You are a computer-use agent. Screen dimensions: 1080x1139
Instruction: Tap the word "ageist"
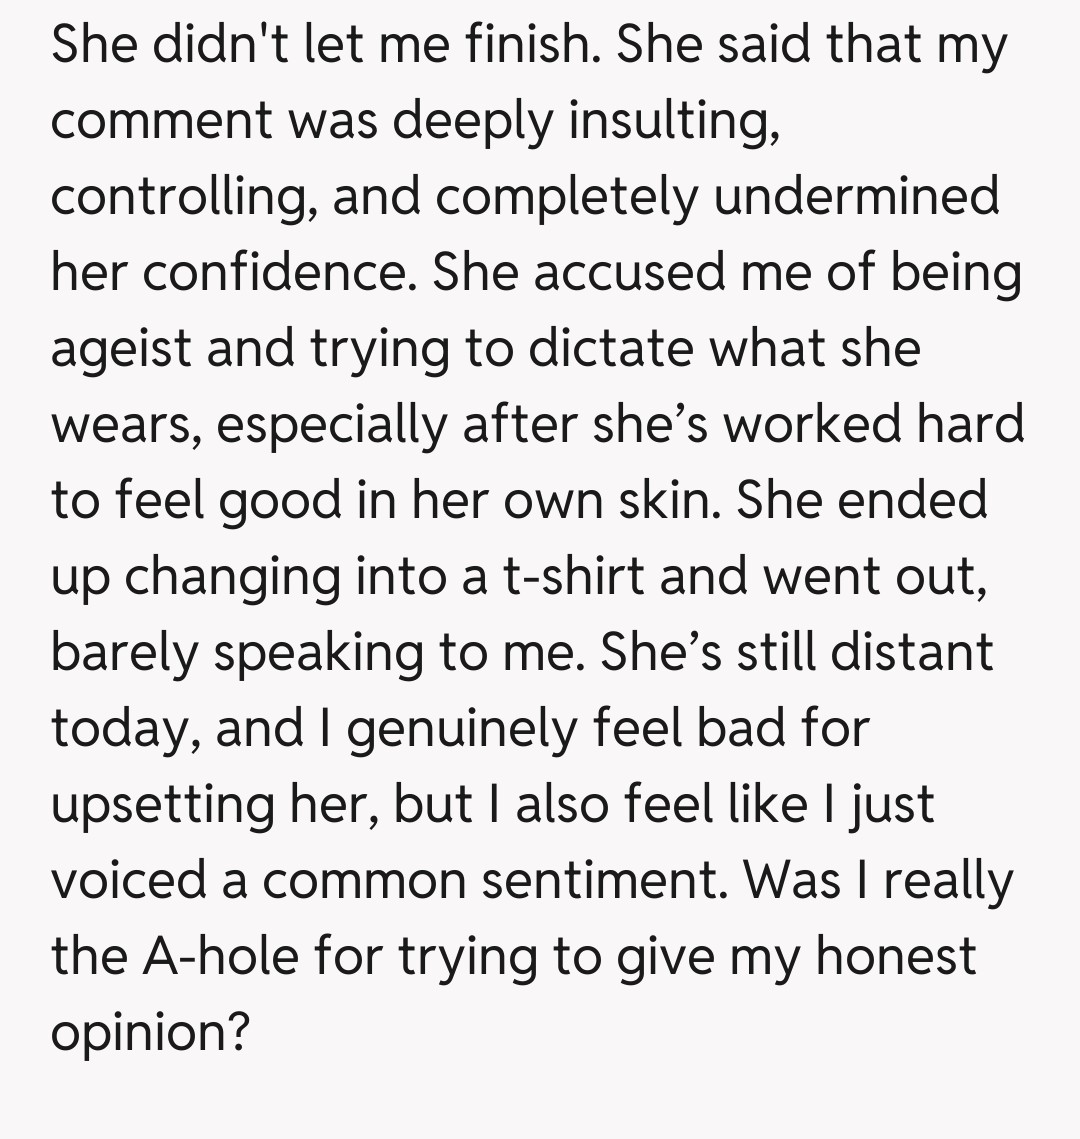point(123,348)
